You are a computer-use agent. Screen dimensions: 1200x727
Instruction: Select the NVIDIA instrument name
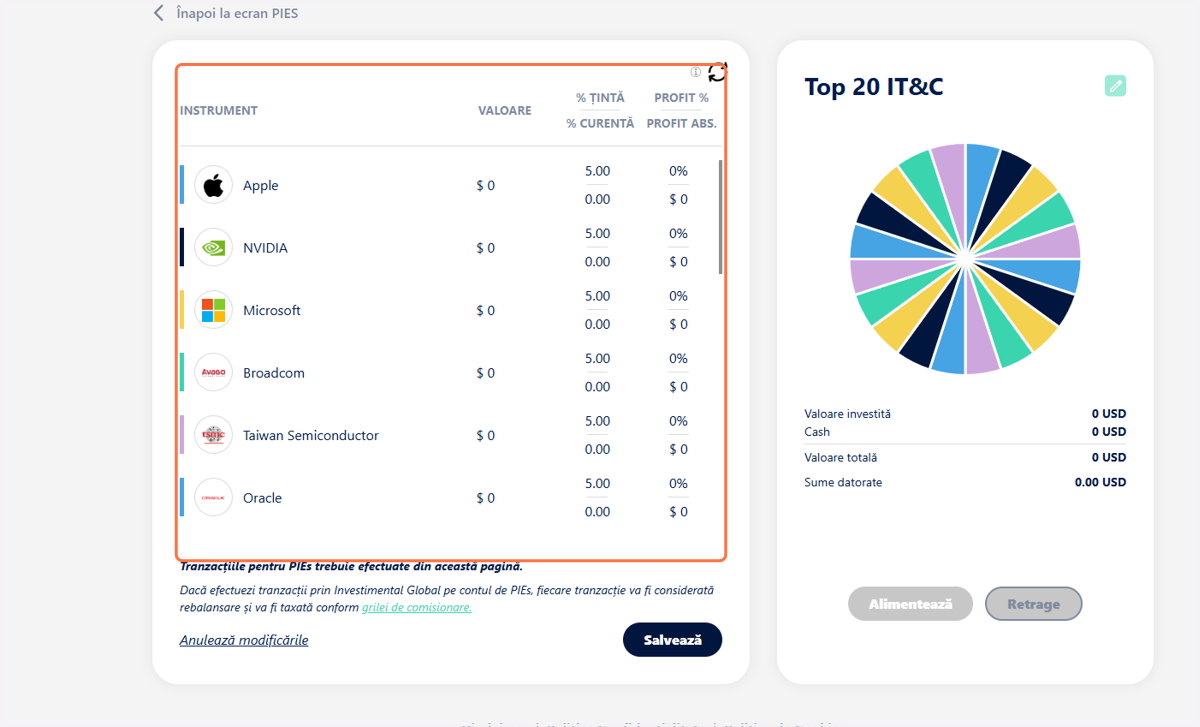(x=265, y=248)
